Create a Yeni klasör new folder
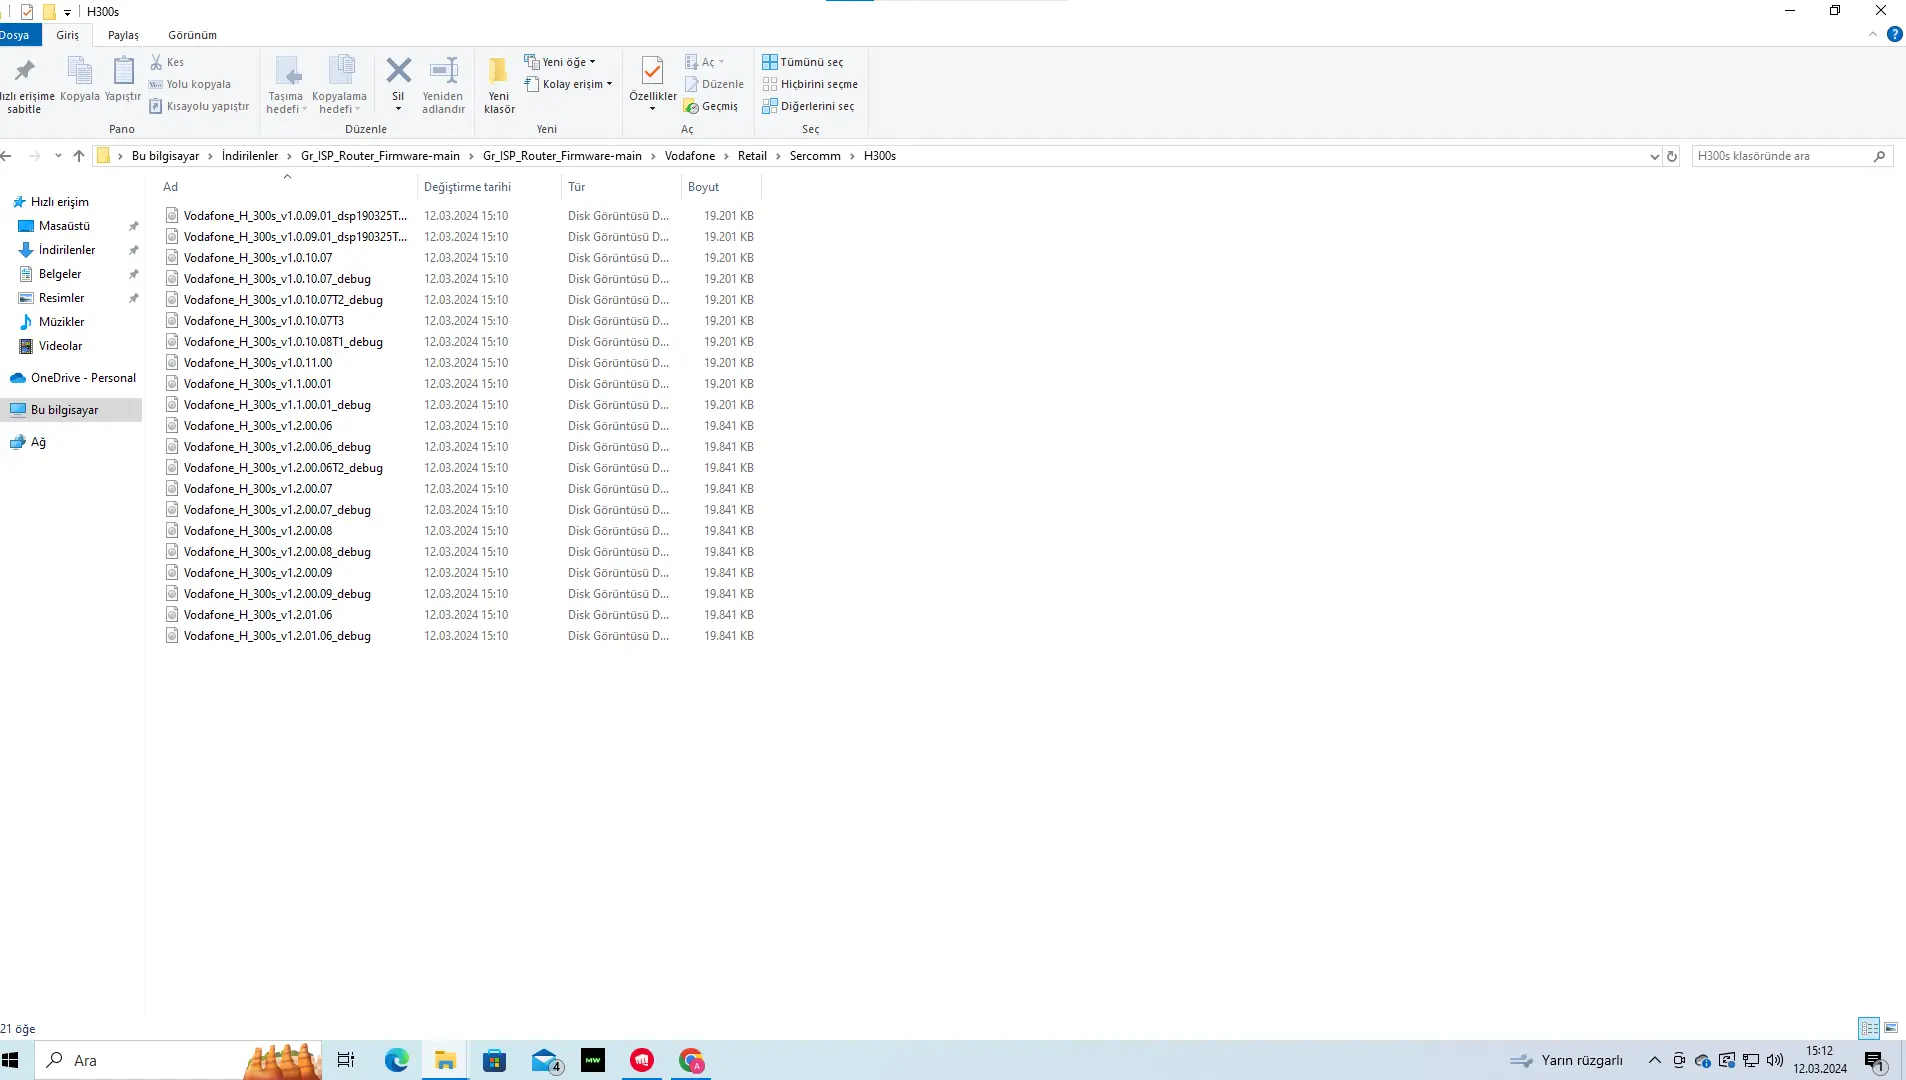Image resolution: width=1906 pixels, height=1080 pixels. click(x=499, y=84)
